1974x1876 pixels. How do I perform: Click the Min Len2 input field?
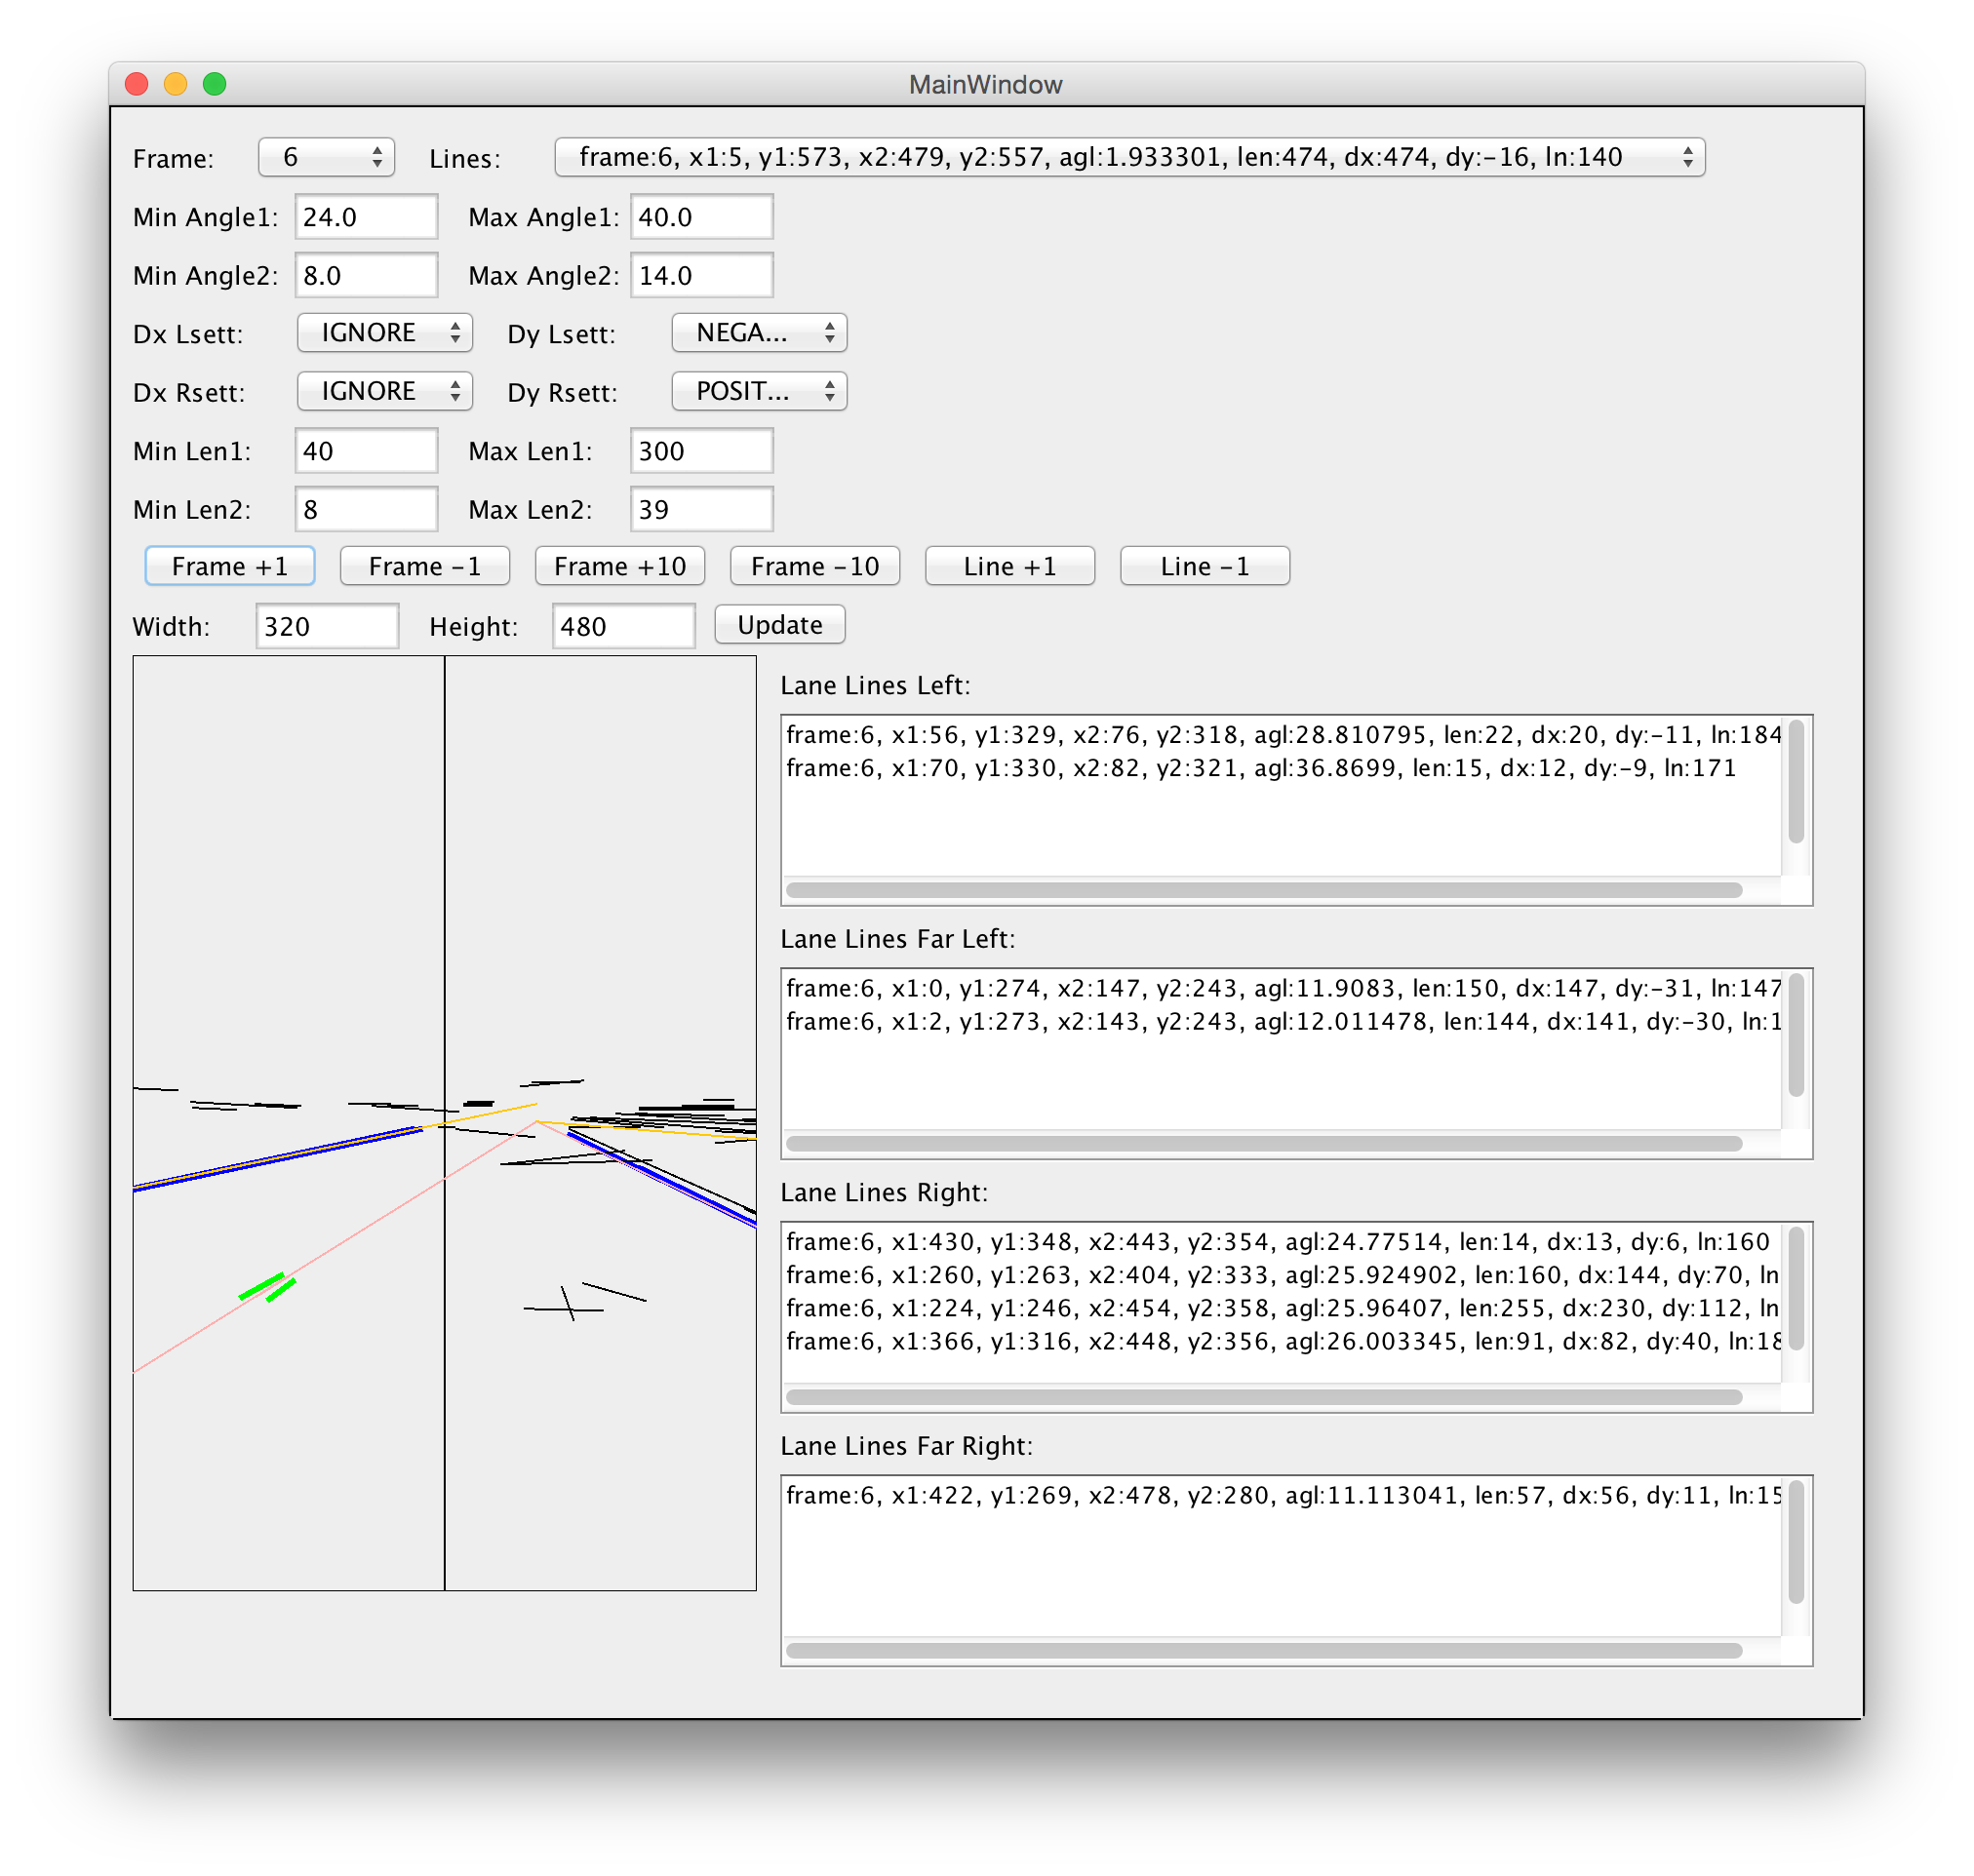pyautogui.click(x=366, y=510)
